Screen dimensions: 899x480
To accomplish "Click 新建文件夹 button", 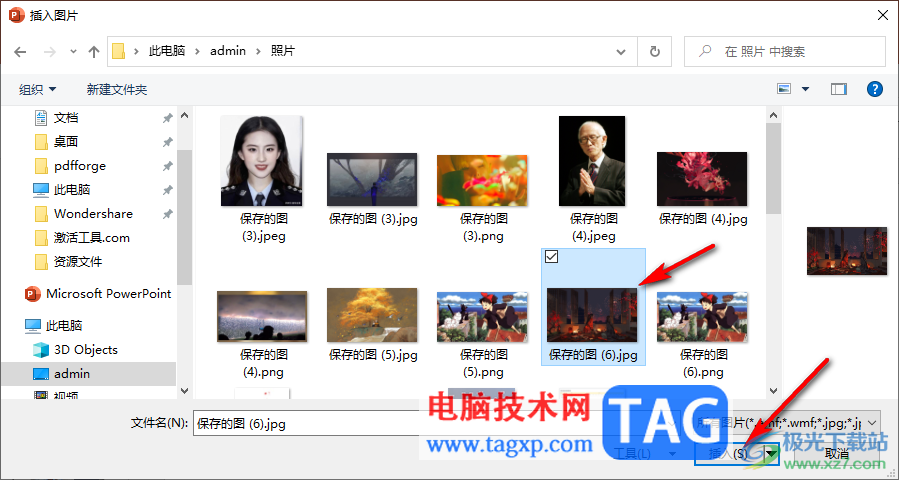I will [x=117, y=89].
